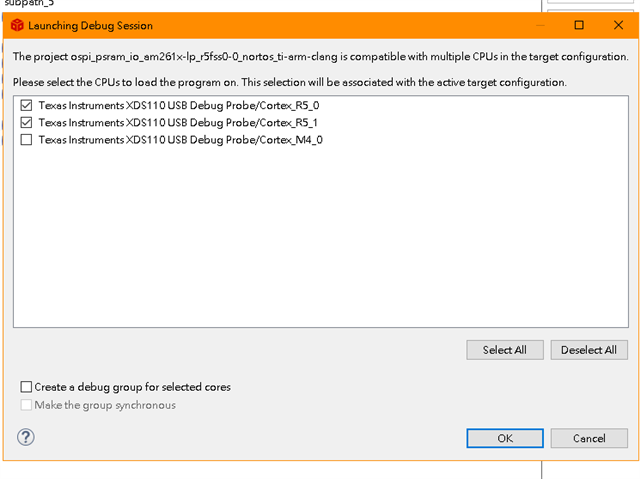Close the Launching Debug Session dialog
Screen dimensions: 640x479
(618, 25)
